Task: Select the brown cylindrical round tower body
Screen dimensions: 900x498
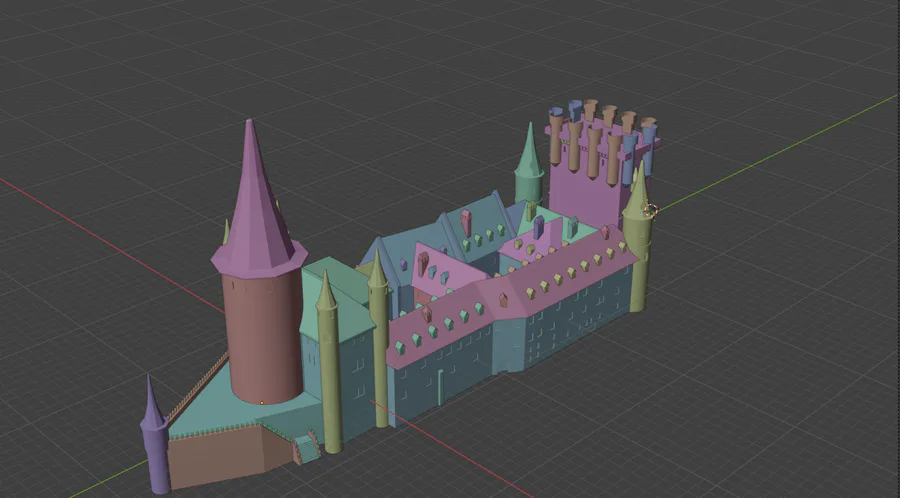Action: click(263, 339)
